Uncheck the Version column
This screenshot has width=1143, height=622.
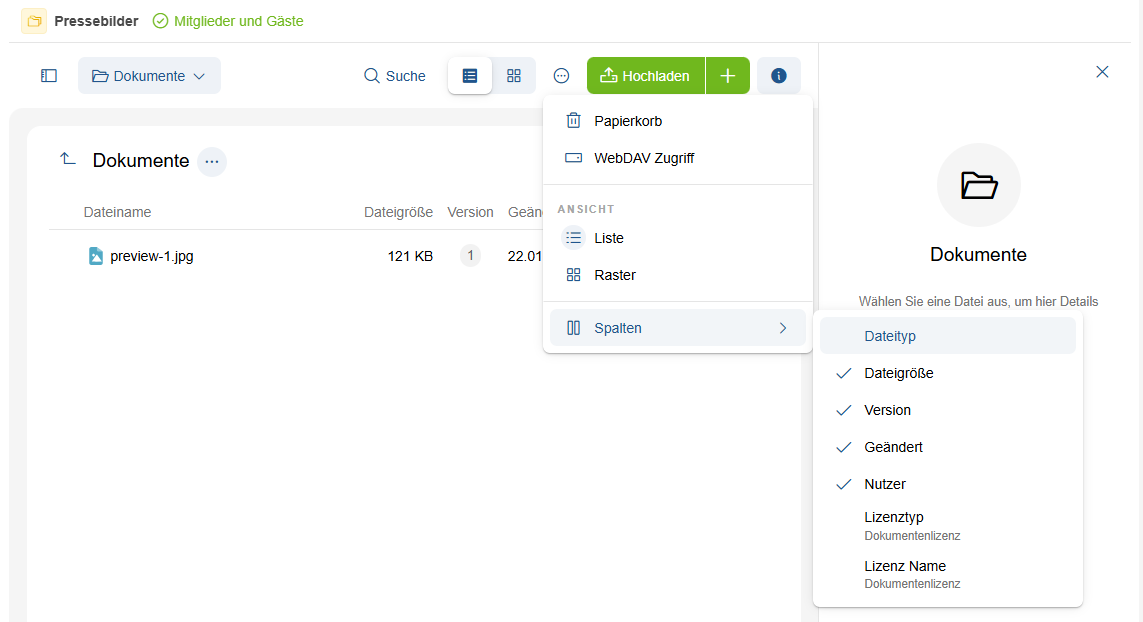pyautogui.click(x=887, y=410)
